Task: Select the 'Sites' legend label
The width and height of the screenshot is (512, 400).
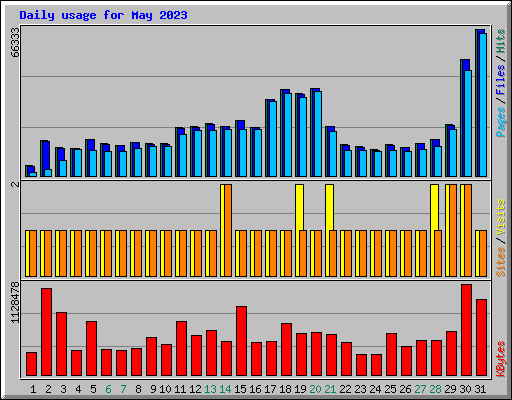Action: point(501,262)
